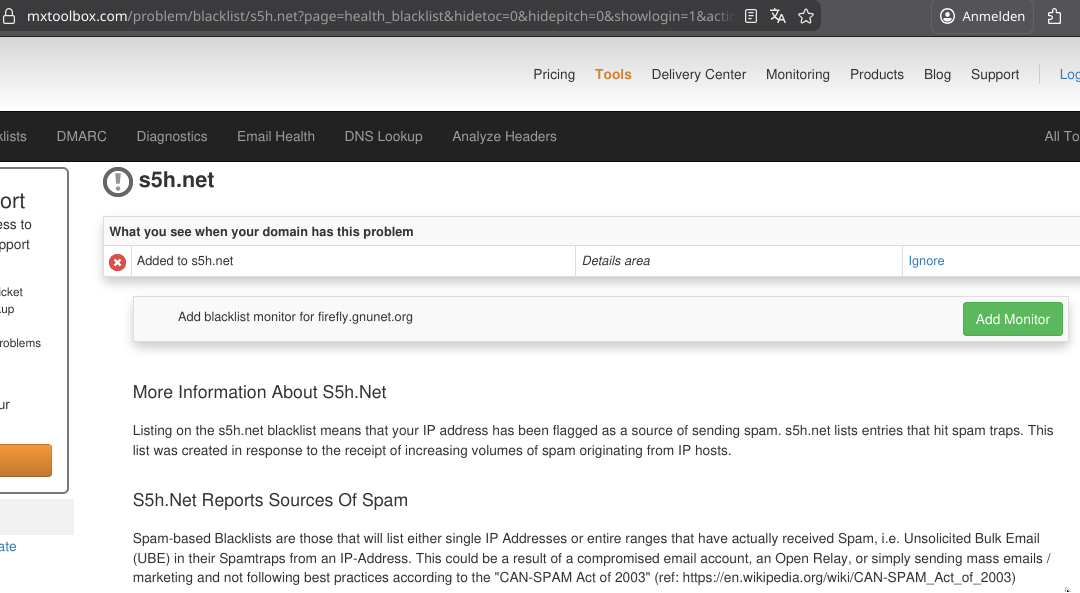Switch to the DMARC tab
This screenshot has height=593, width=1080.
[x=82, y=136]
